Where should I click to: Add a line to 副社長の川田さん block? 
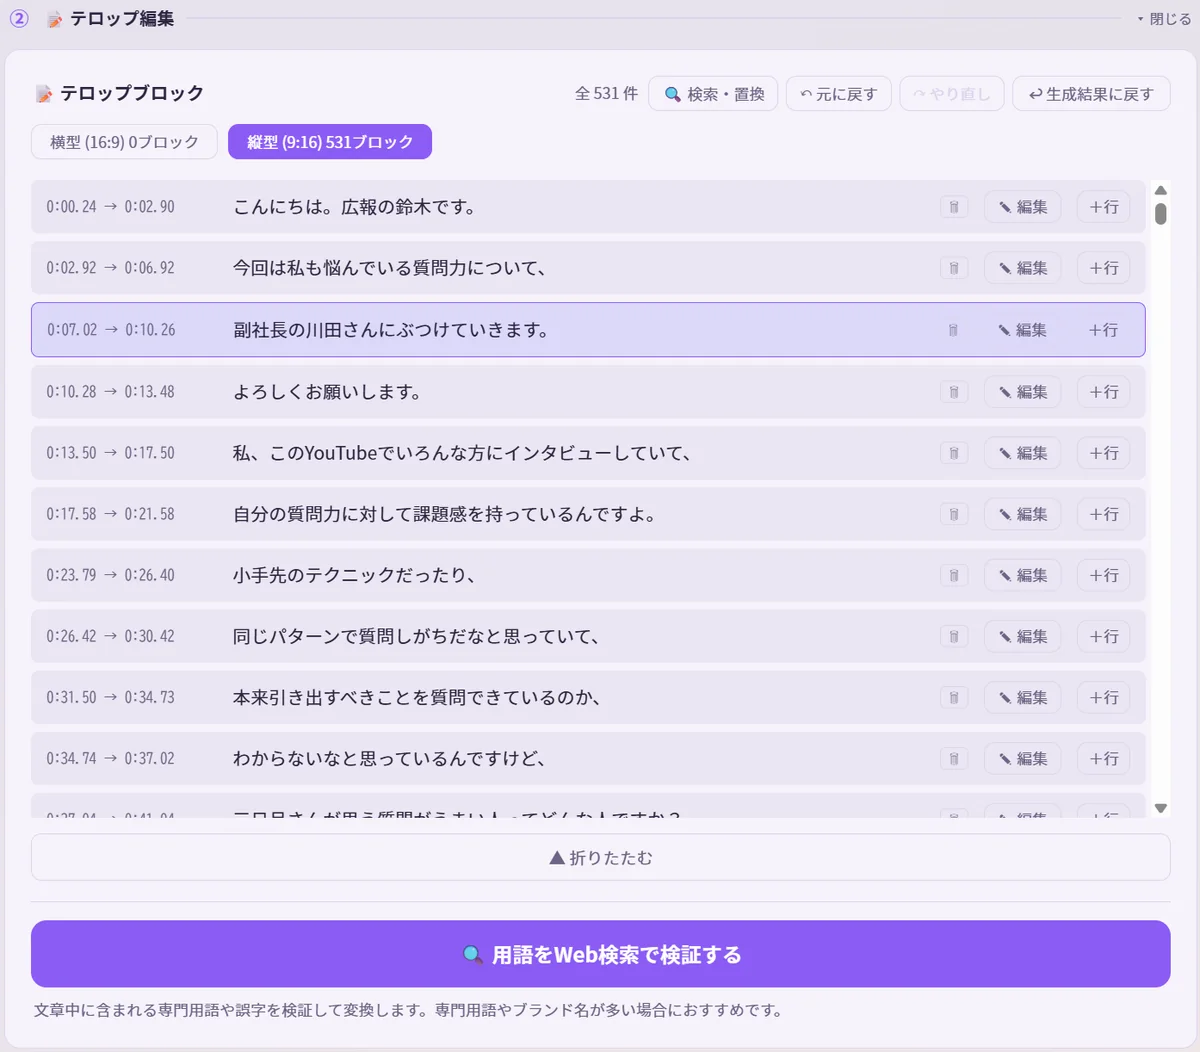pyautogui.click(x=1103, y=330)
